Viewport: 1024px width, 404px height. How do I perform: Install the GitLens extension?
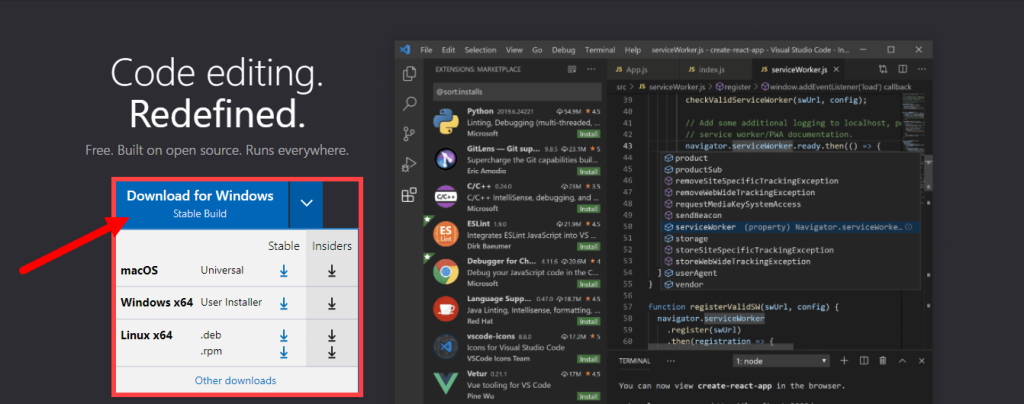588,171
